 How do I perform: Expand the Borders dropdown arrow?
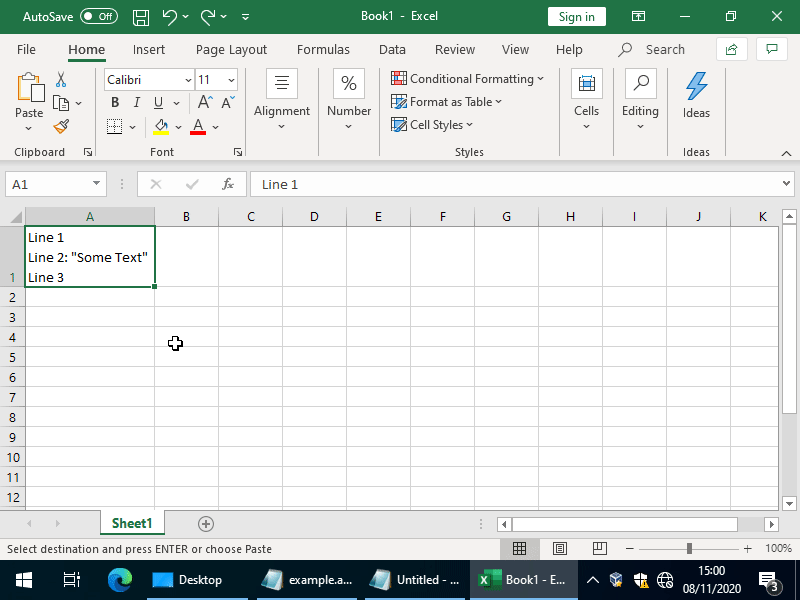[x=133, y=127]
